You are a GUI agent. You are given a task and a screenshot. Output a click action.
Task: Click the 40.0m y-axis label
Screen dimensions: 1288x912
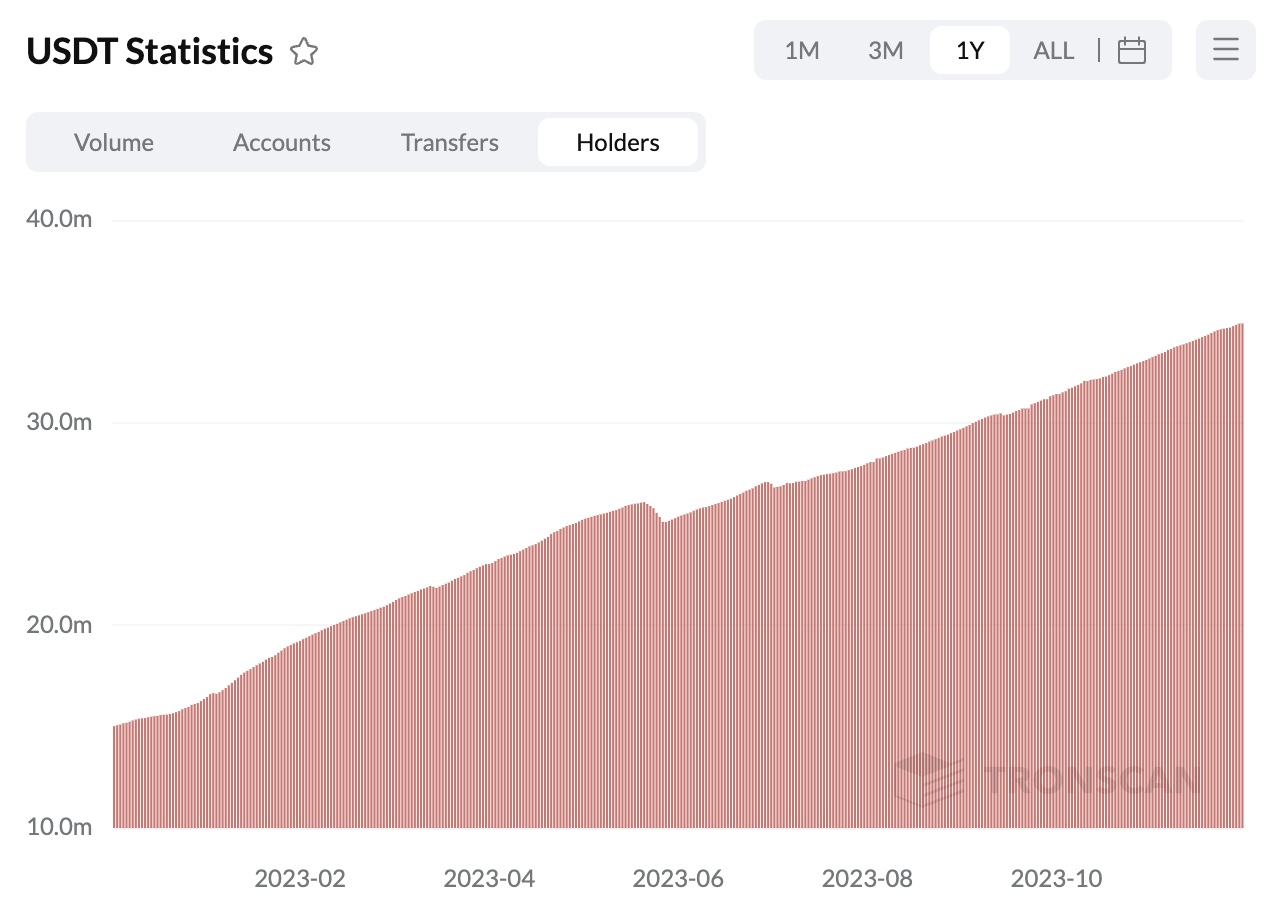point(58,218)
